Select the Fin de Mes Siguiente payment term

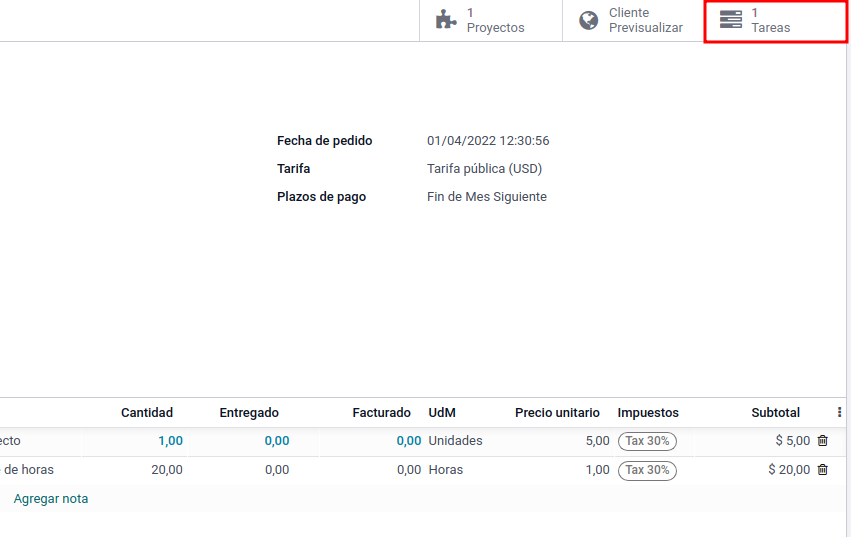(486, 197)
